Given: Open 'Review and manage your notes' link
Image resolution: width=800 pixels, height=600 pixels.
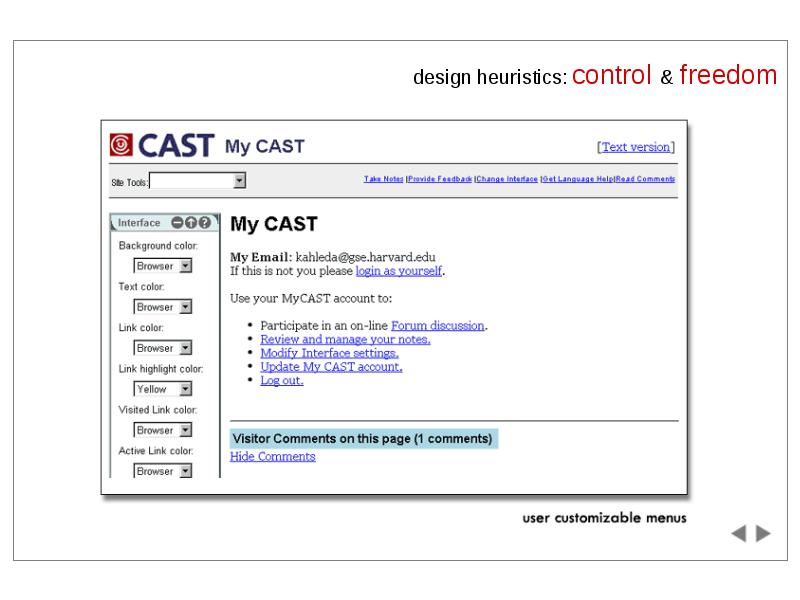Looking at the screenshot, I should 345,339.
